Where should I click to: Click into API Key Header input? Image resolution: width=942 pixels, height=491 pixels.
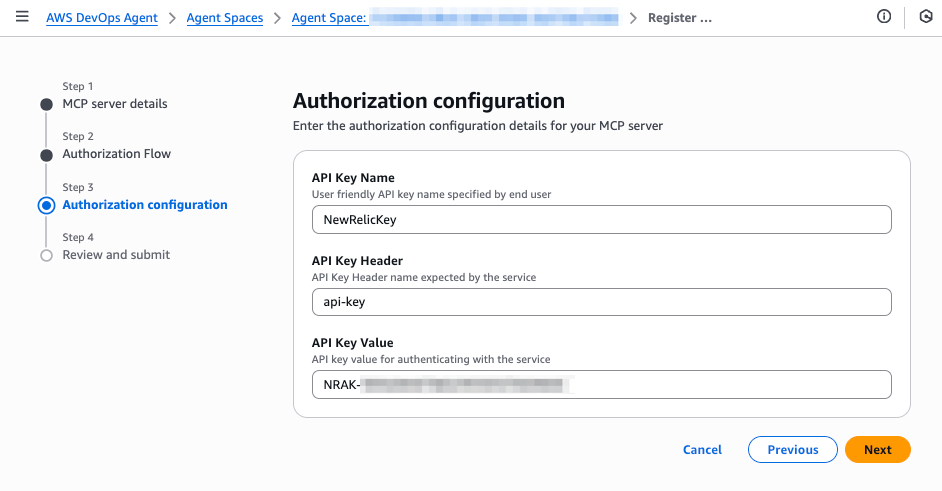click(x=601, y=302)
